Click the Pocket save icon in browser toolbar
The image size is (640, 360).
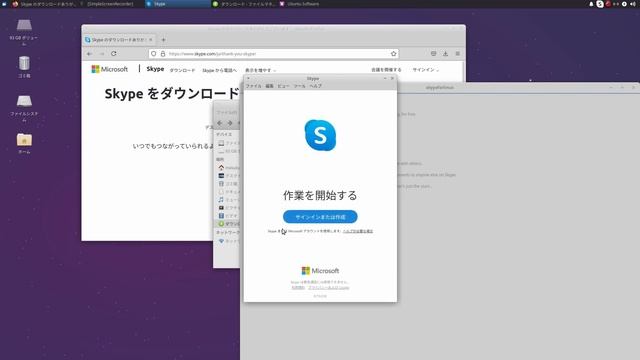click(433, 54)
